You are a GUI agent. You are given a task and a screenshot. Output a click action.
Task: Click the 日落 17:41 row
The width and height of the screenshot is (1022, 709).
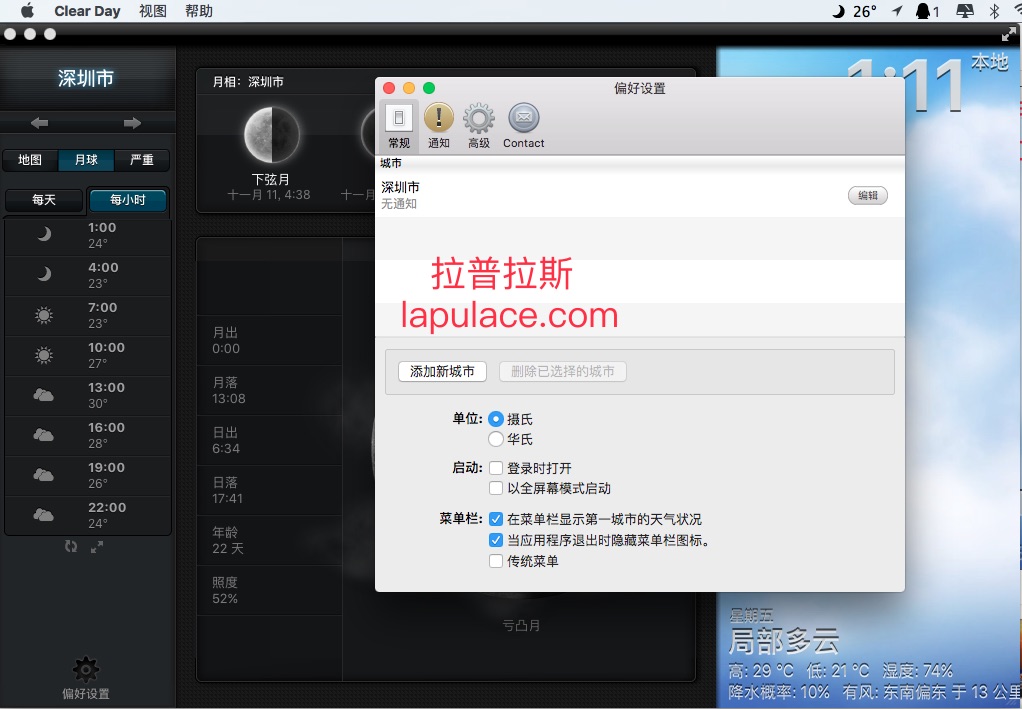[269, 490]
